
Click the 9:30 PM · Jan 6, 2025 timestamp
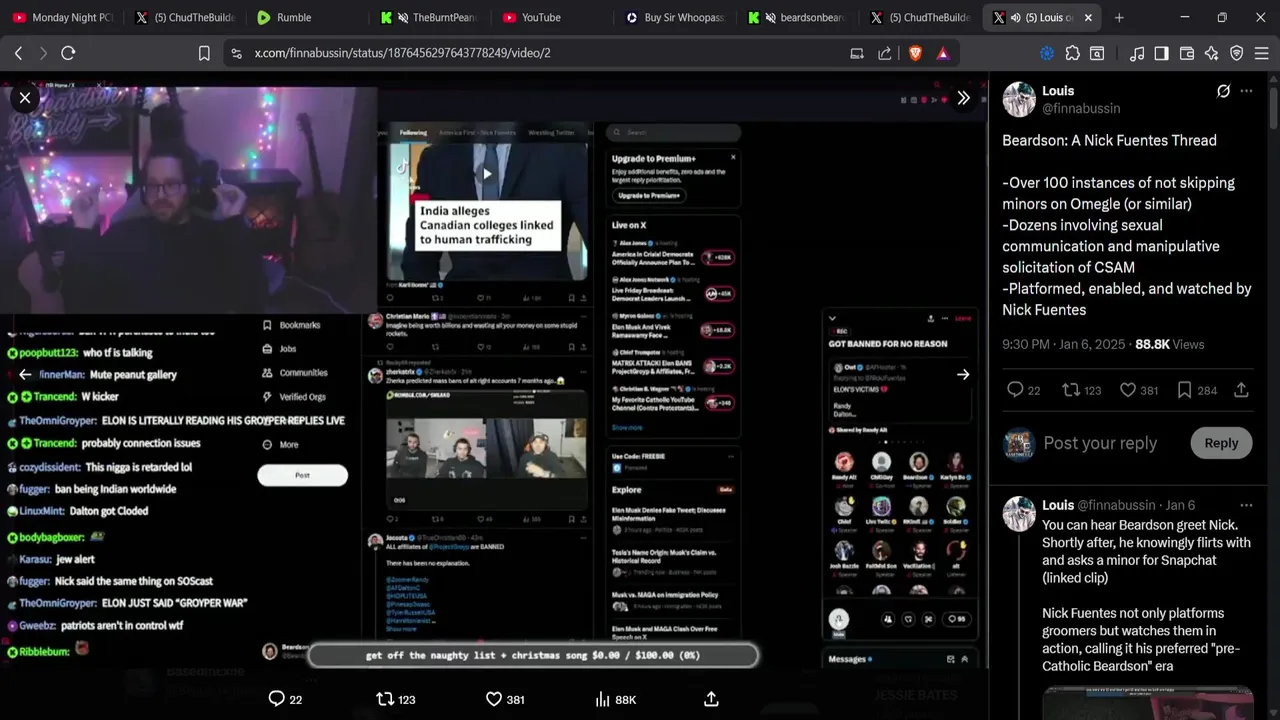(1064, 344)
